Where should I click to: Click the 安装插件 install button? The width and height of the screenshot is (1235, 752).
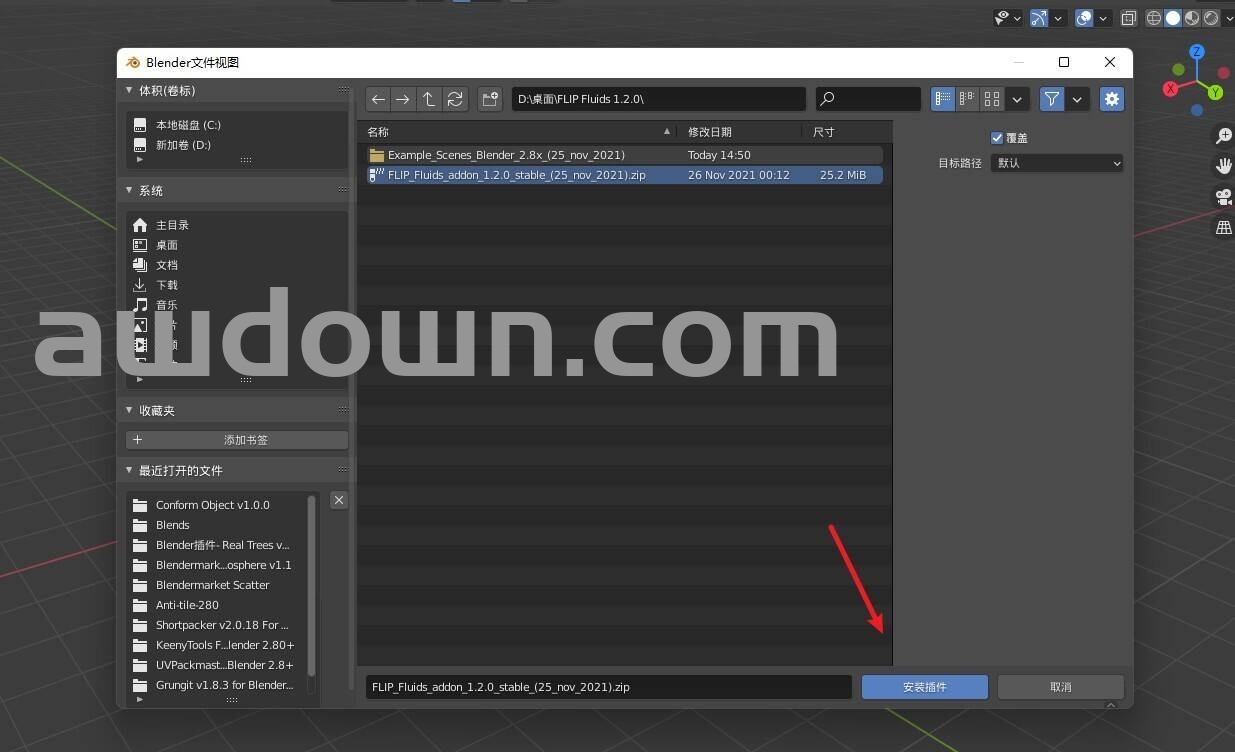[x=924, y=687]
